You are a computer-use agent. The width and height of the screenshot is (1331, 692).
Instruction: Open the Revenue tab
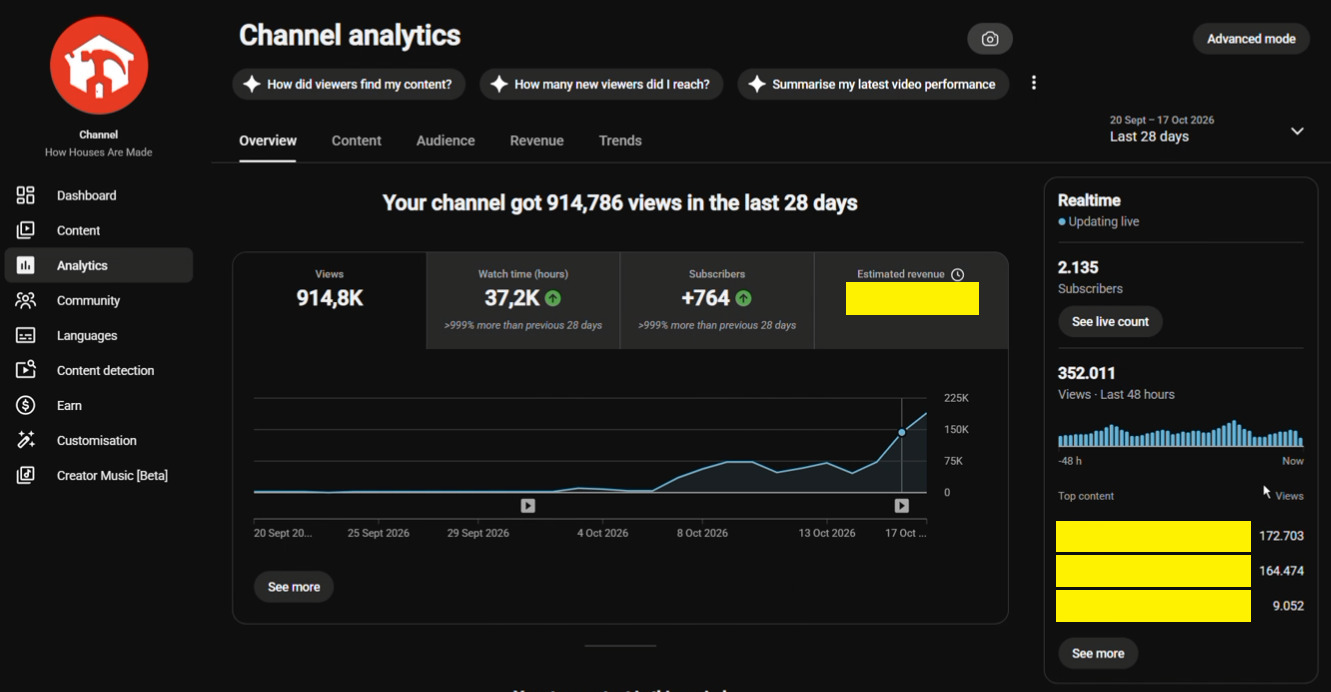click(537, 141)
